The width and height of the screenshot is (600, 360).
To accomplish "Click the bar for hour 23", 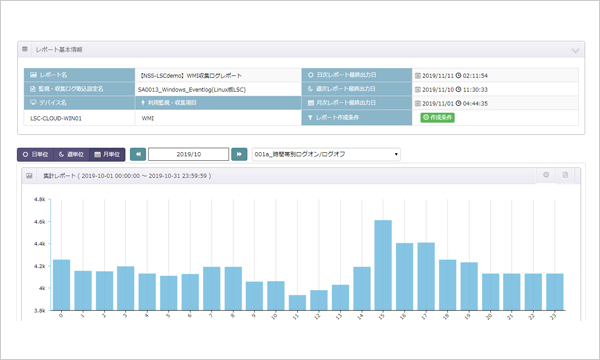I will pyautogui.click(x=554, y=292).
